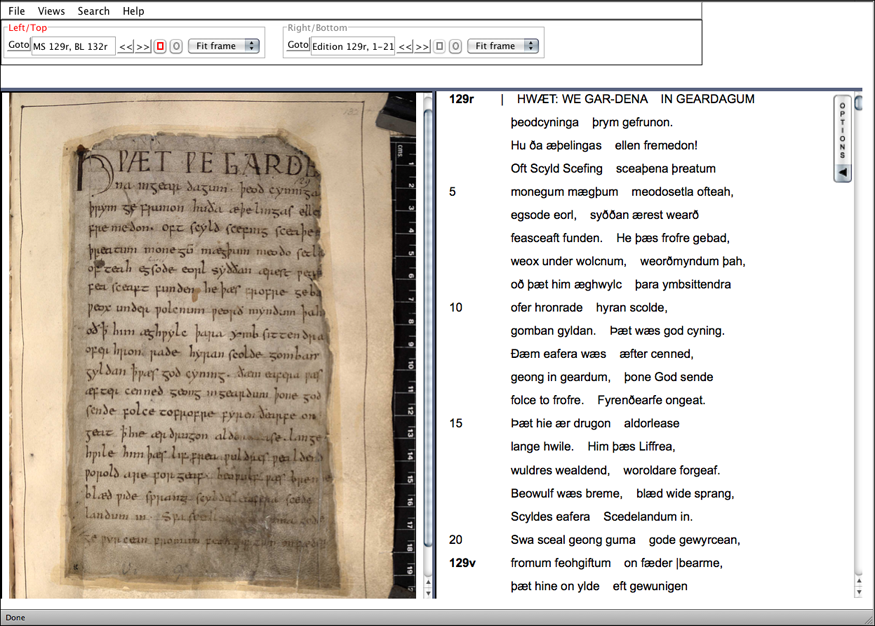875x626 pixels.
Task: Click the line "monegum mægþum meodosetla ofteah,"
Action: pos(622,192)
